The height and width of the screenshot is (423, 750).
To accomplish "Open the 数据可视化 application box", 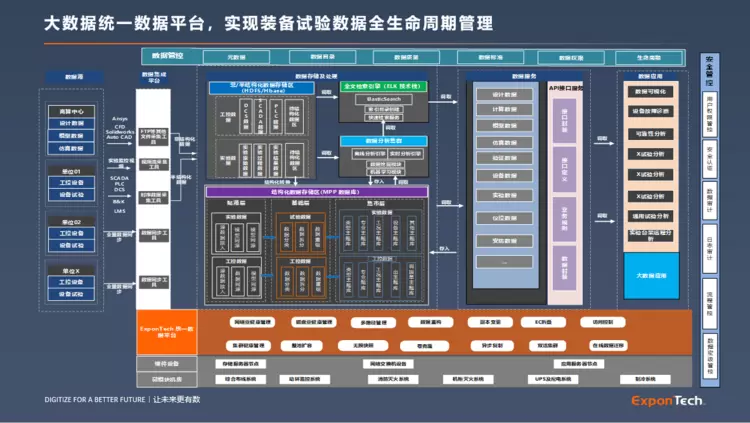I will [649, 91].
